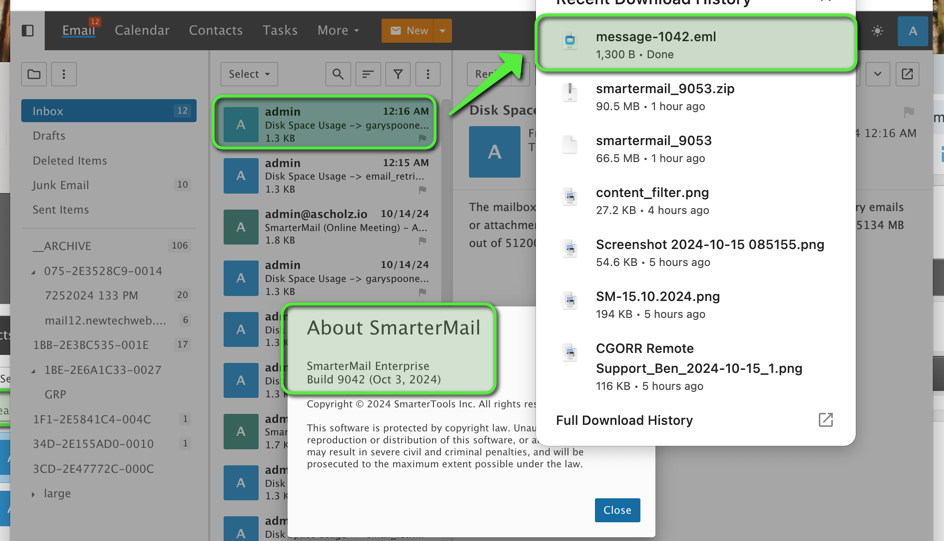
Task: Expand the More menu
Action: click(x=337, y=31)
